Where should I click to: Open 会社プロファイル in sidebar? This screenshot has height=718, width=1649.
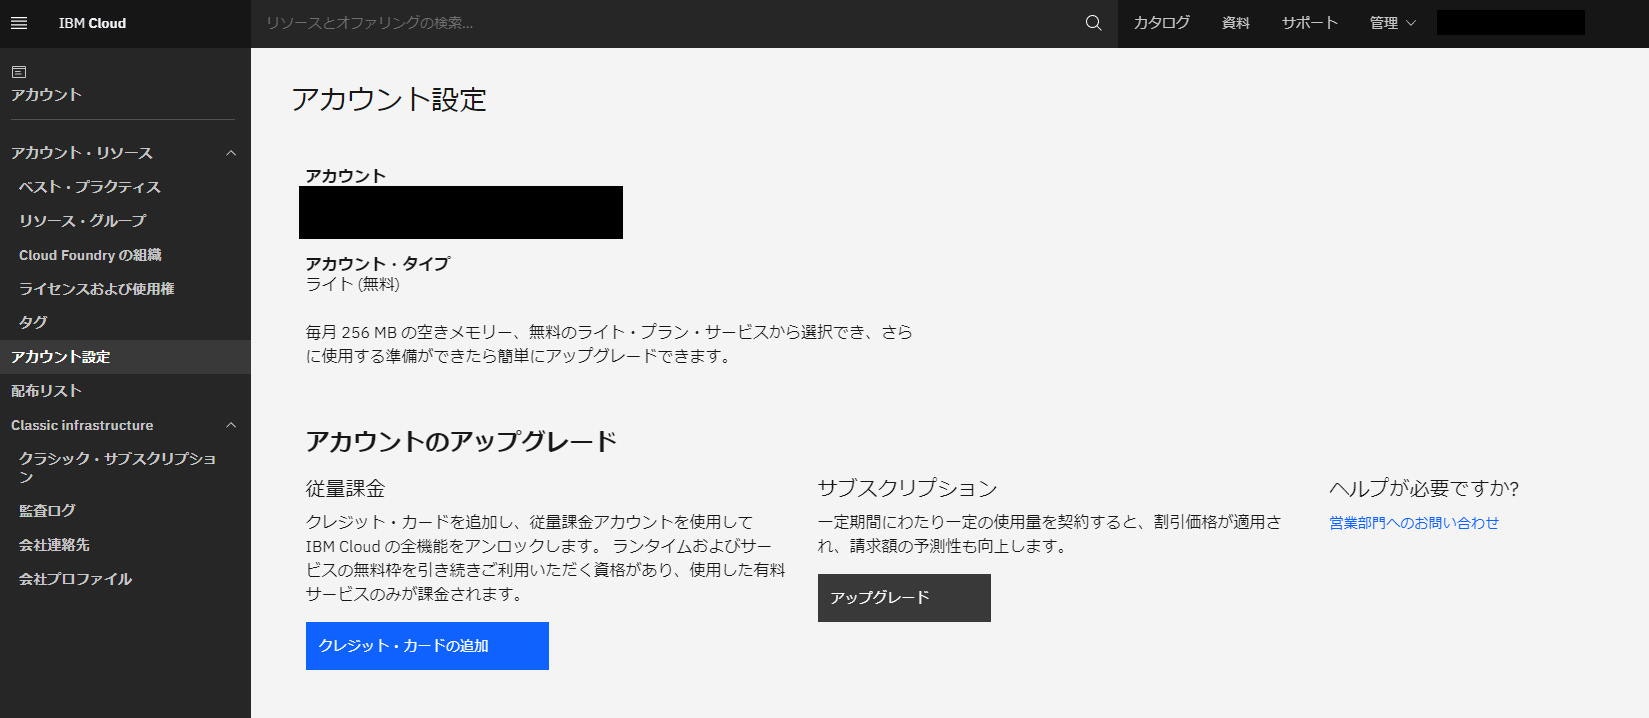click(x=75, y=579)
